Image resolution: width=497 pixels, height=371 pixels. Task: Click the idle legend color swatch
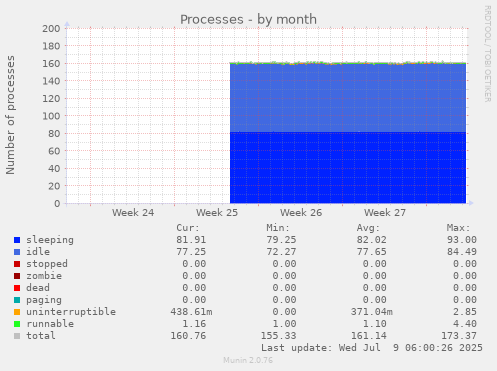(x=17, y=252)
